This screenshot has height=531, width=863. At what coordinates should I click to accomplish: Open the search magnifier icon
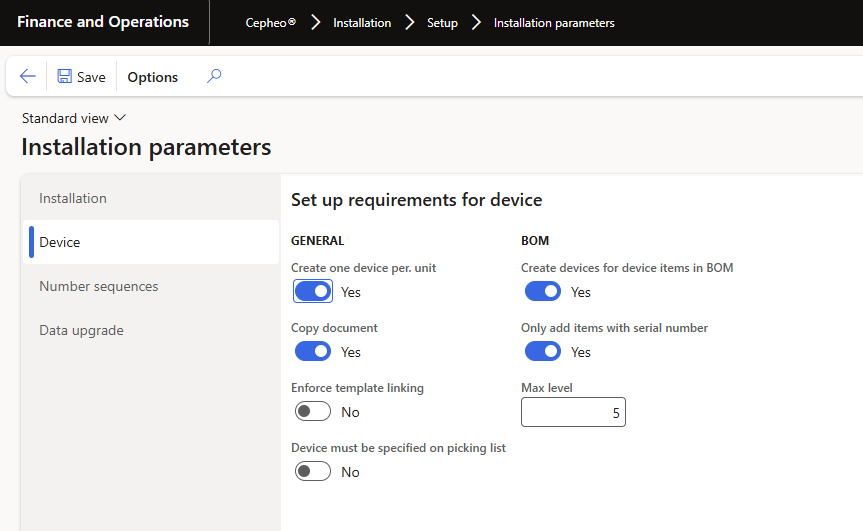pyautogui.click(x=214, y=76)
